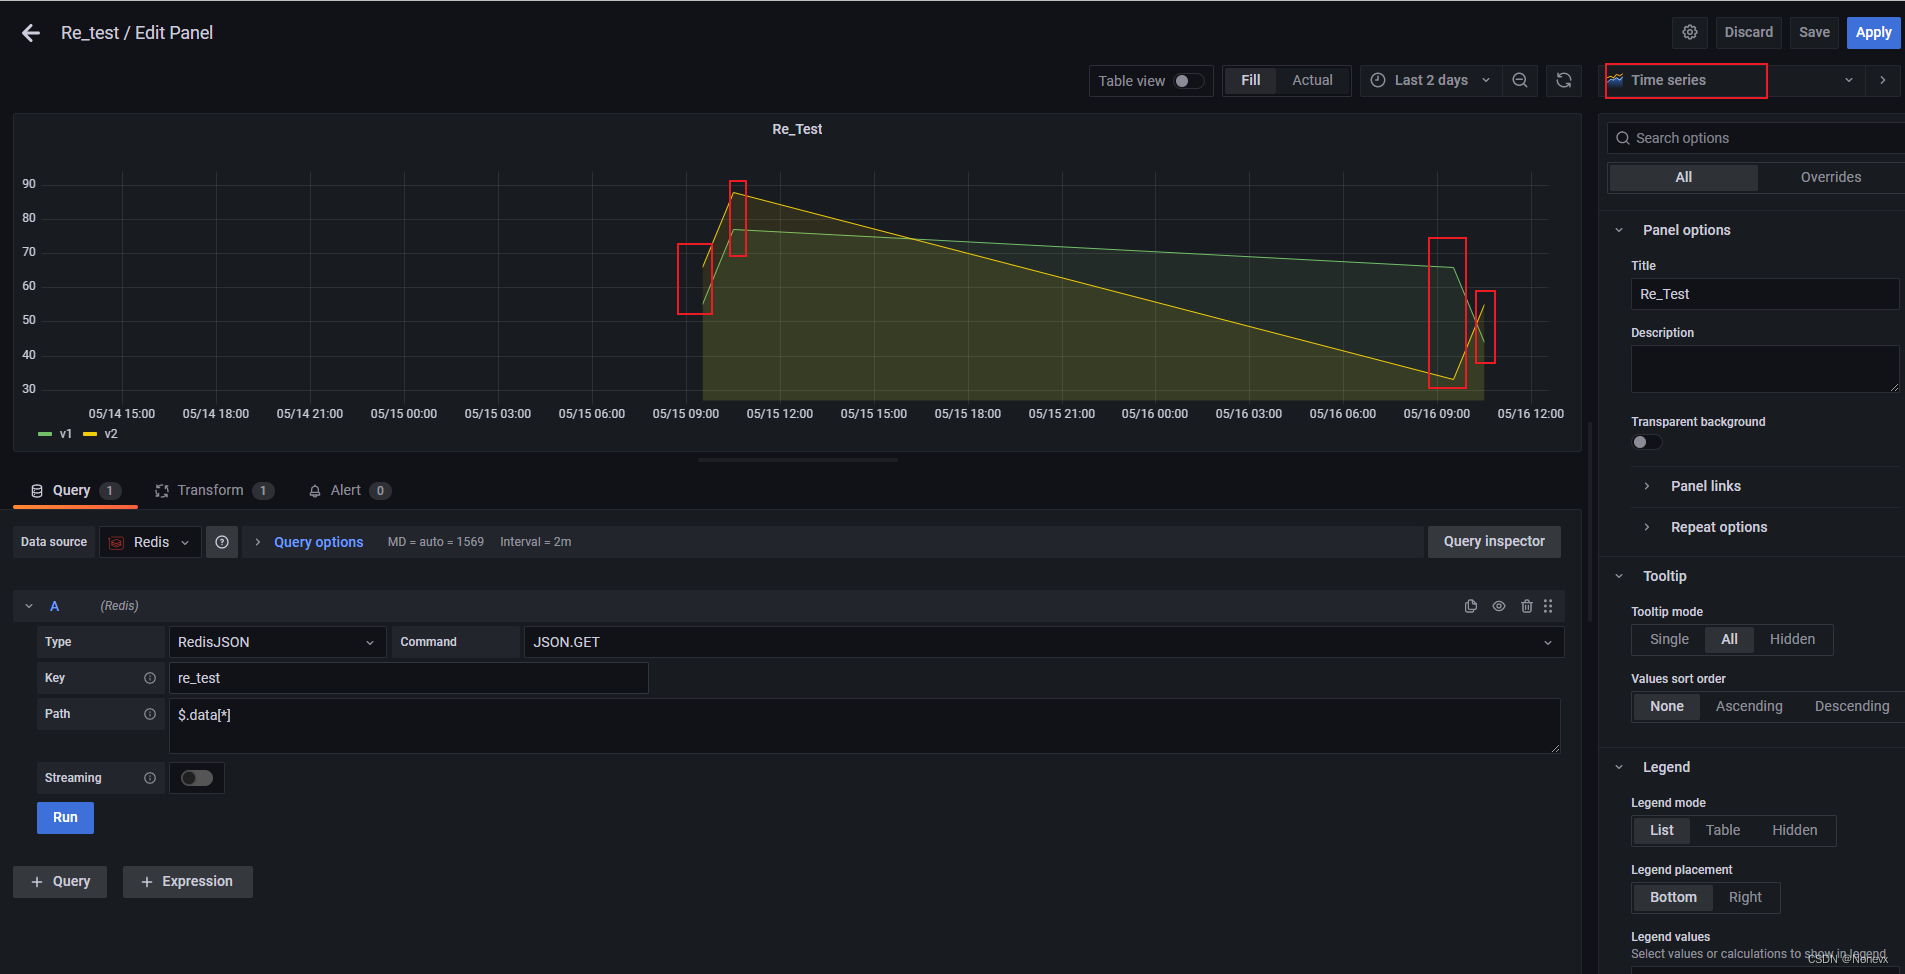This screenshot has height=974, width=1905.
Task: Open the query help circle icon
Action: coord(222,541)
